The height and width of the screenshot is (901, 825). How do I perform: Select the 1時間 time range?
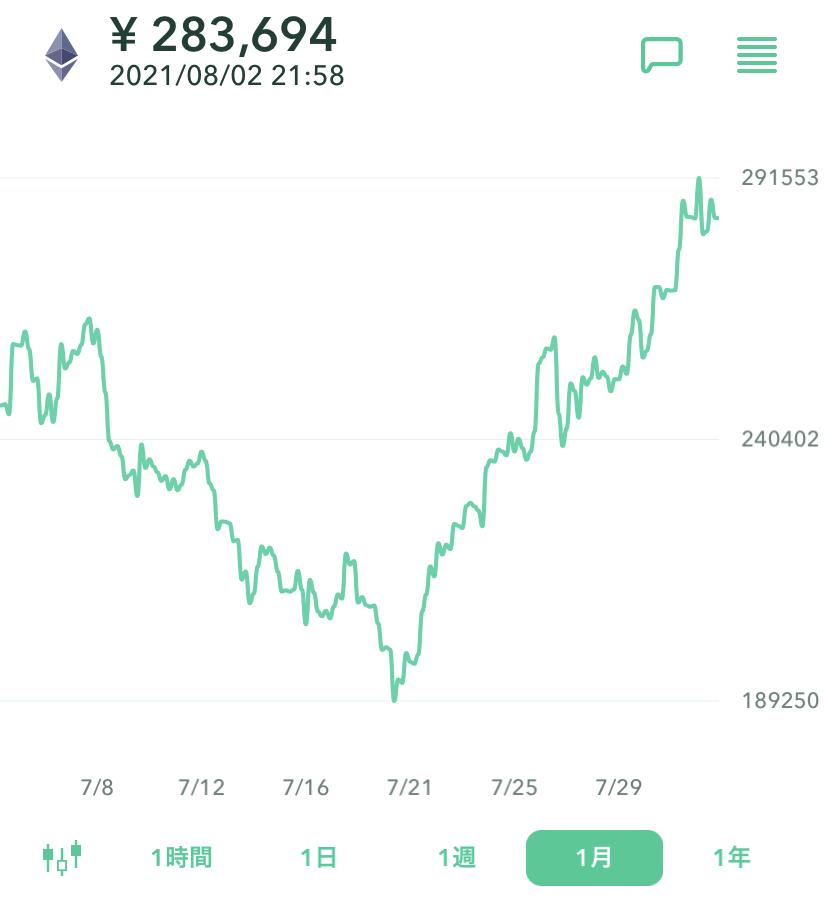(182, 857)
